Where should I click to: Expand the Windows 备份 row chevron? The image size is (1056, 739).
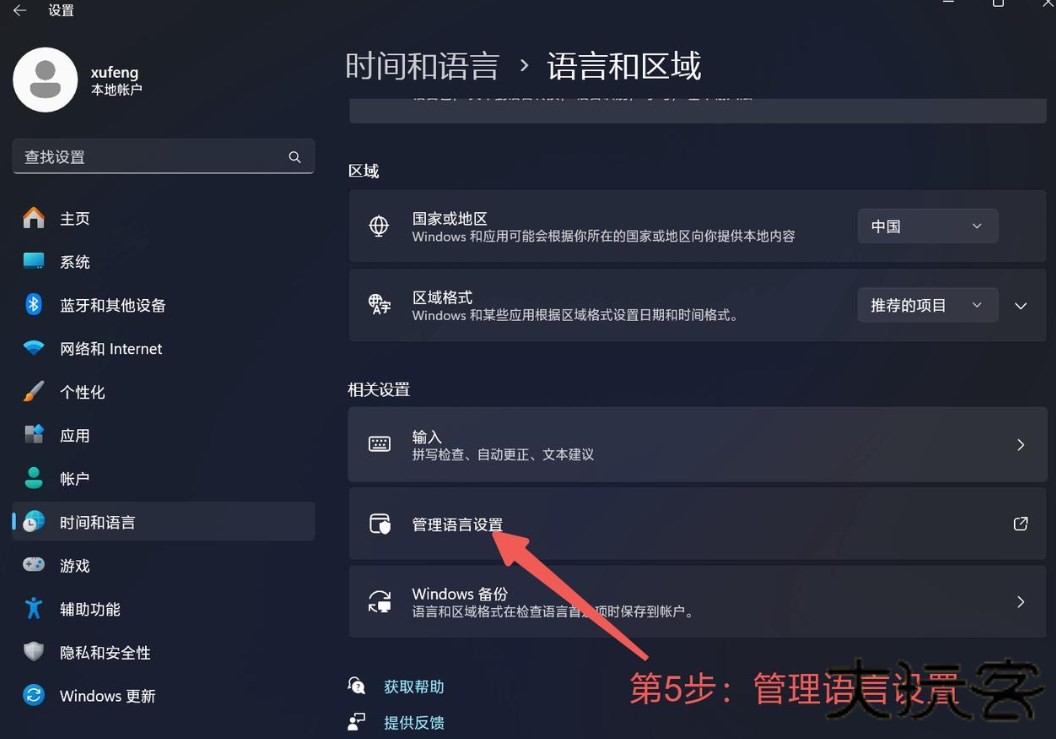click(x=1021, y=602)
